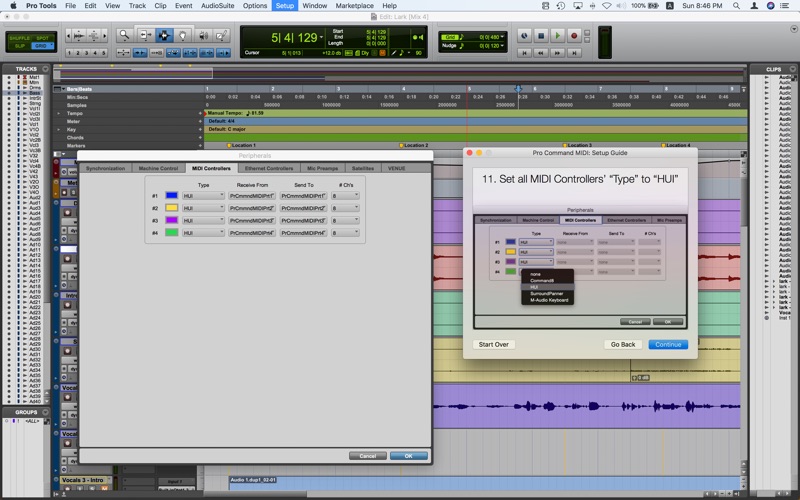Image resolution: width=800 pixels, height=500 pixels.
Task: Click the Fast Forward transport button
Action: (x=557, y=53)
